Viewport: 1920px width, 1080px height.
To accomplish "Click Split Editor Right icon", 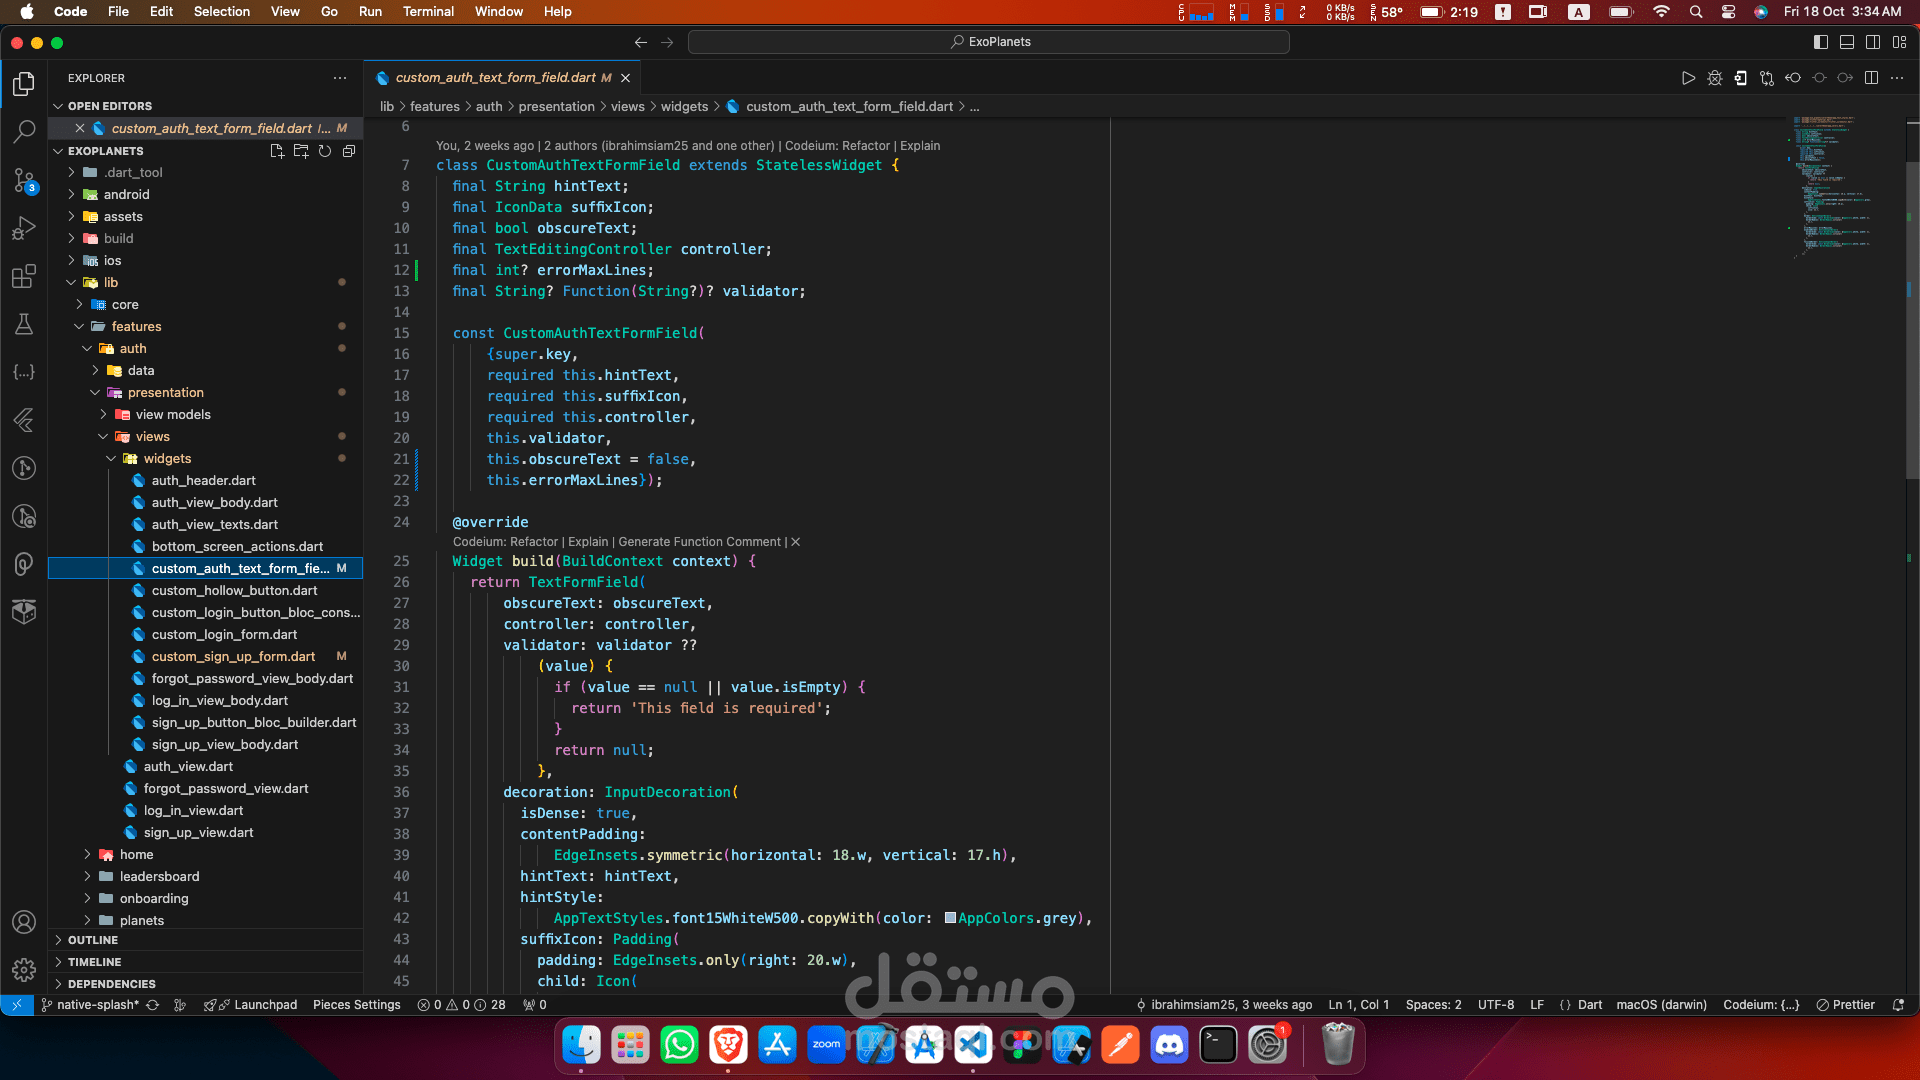I will click(x=1871, y=78).
